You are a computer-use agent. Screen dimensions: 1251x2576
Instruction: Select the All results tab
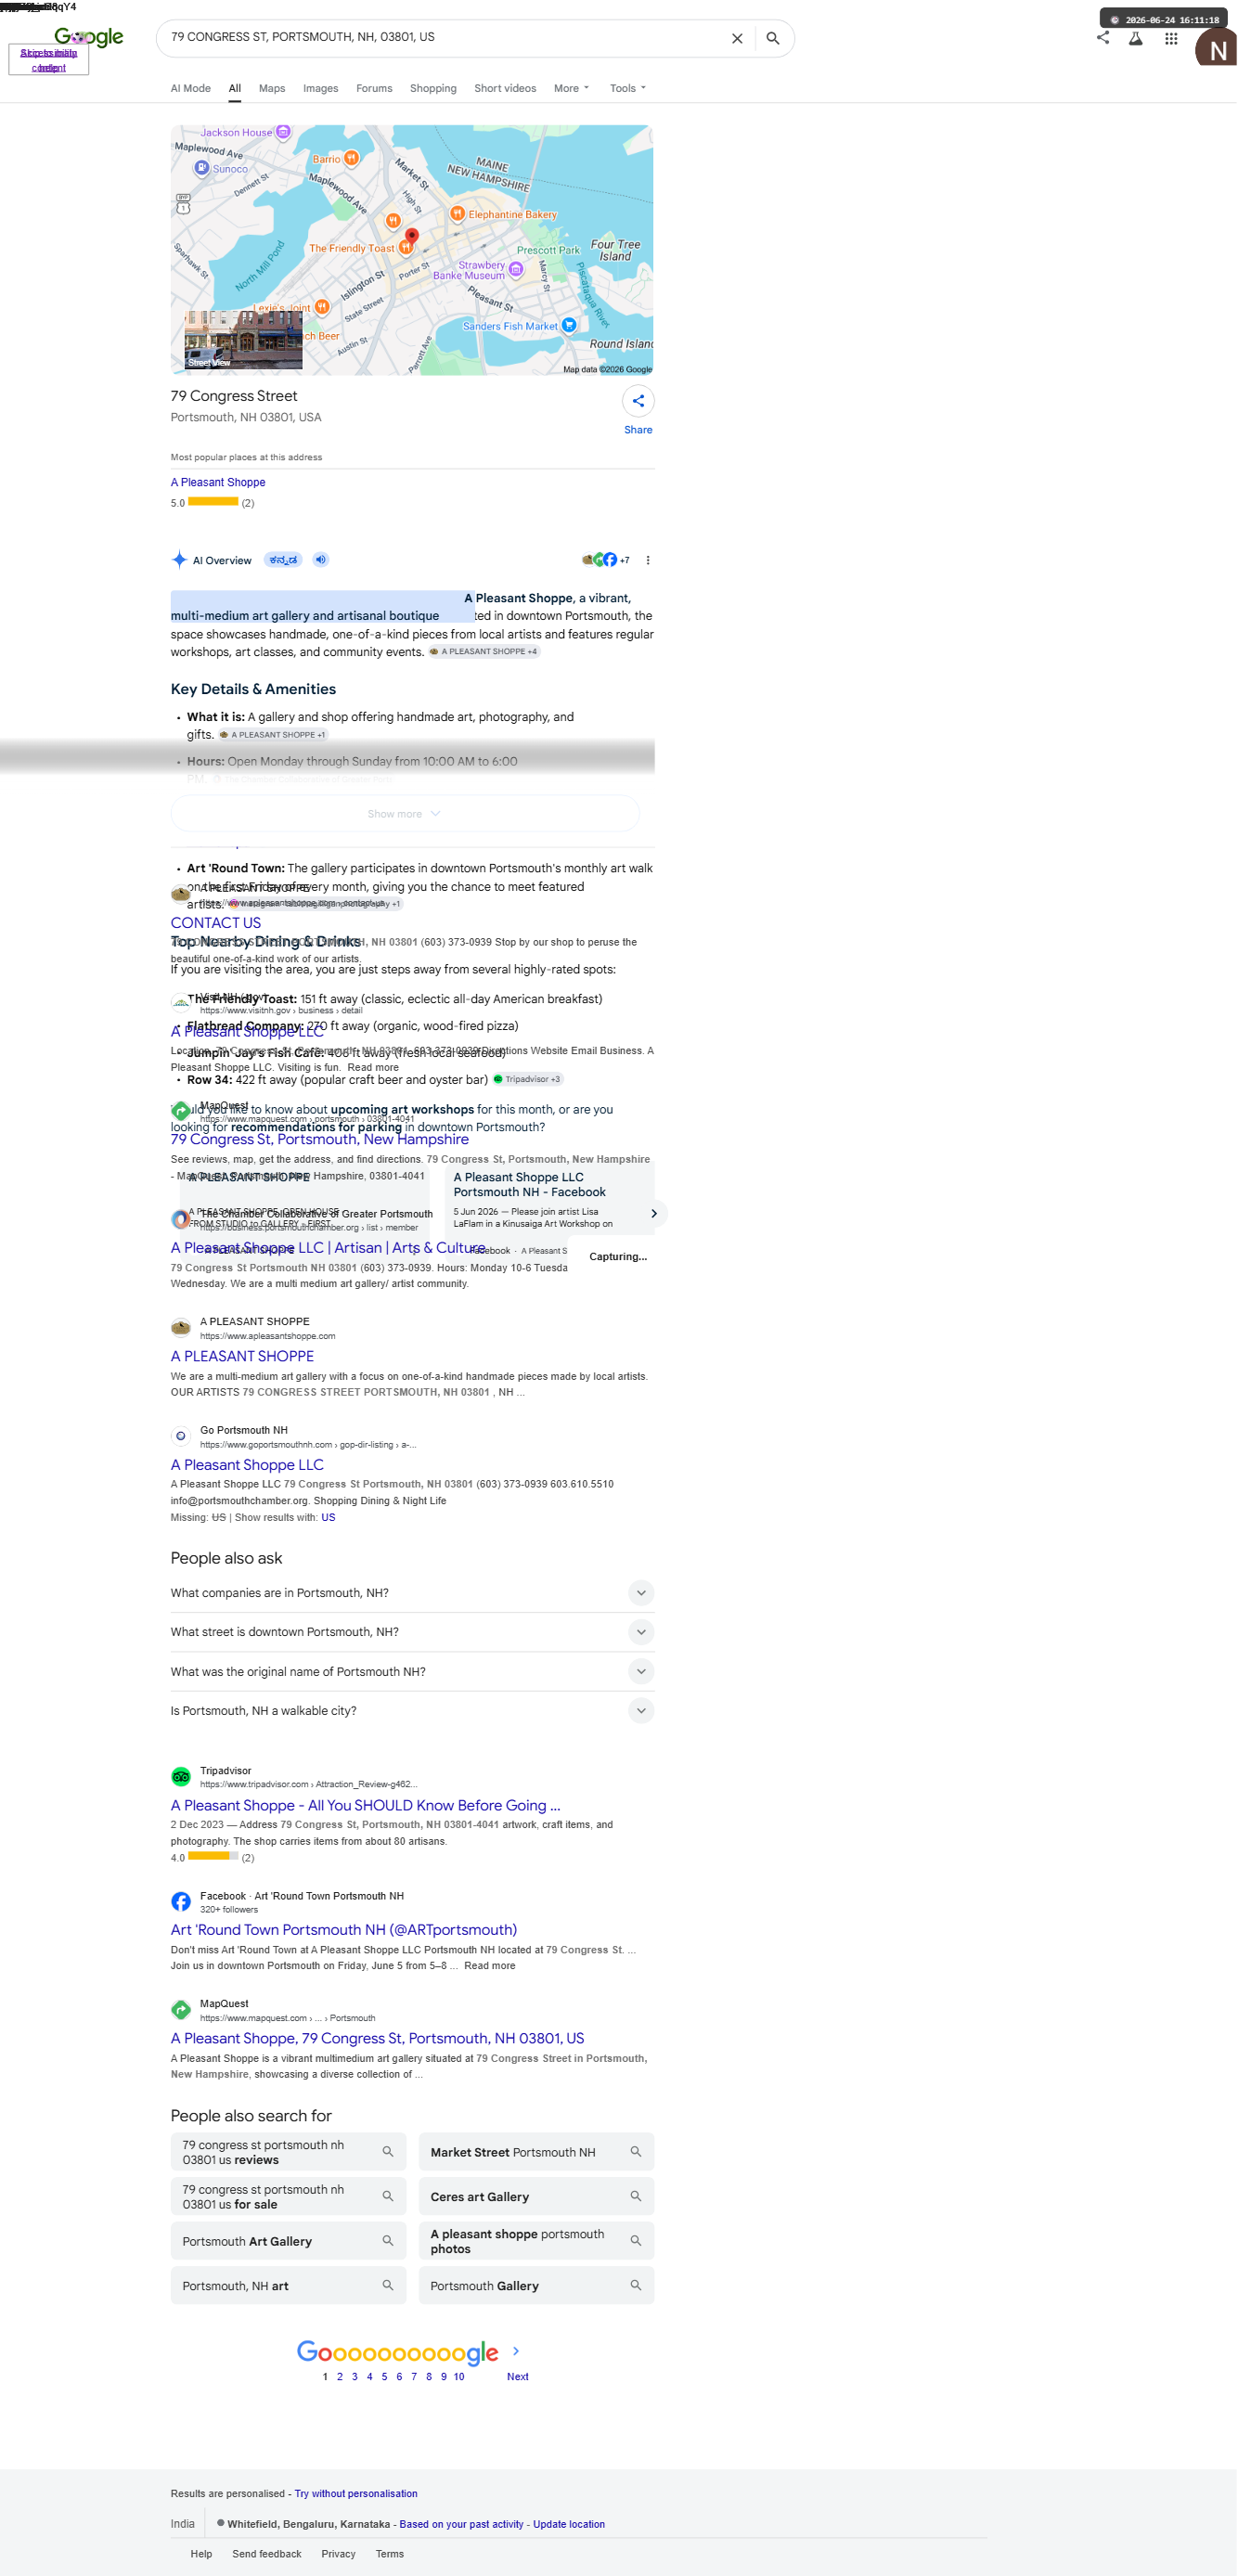coord(237,89)
